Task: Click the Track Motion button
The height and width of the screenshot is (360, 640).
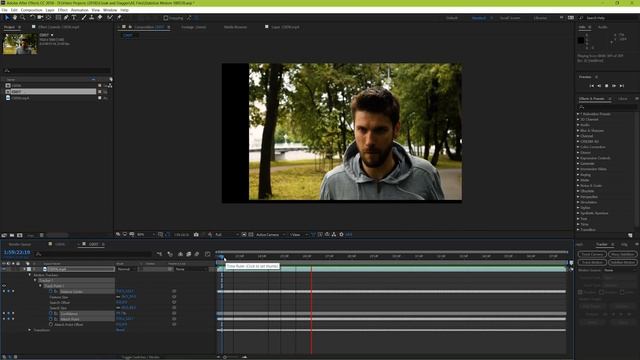Action: click(592, 262)
